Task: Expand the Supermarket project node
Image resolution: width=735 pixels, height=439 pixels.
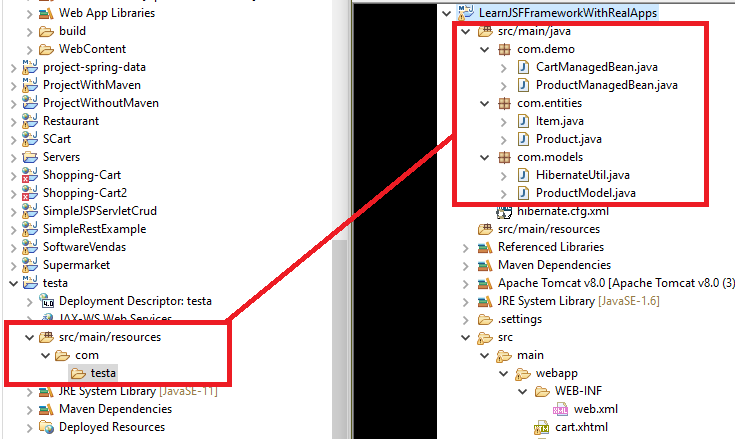Action: [x=14, y=266]
